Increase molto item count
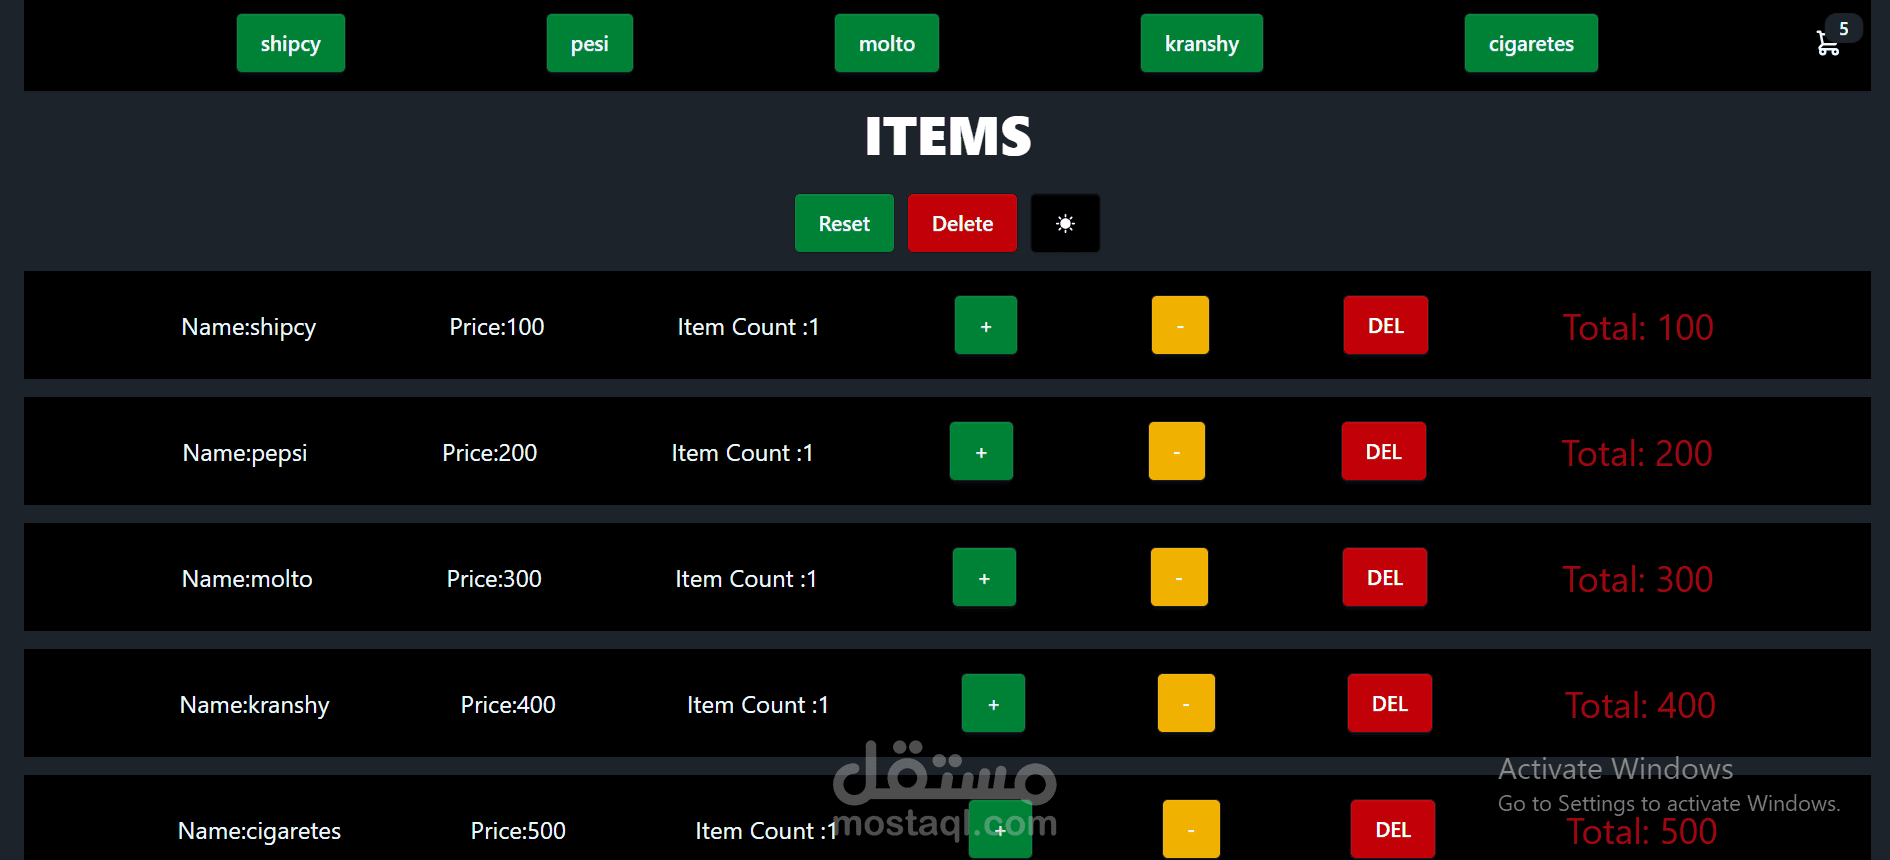Image resolution: width=1890 pixels, height=860 pixels. point(984,577)
